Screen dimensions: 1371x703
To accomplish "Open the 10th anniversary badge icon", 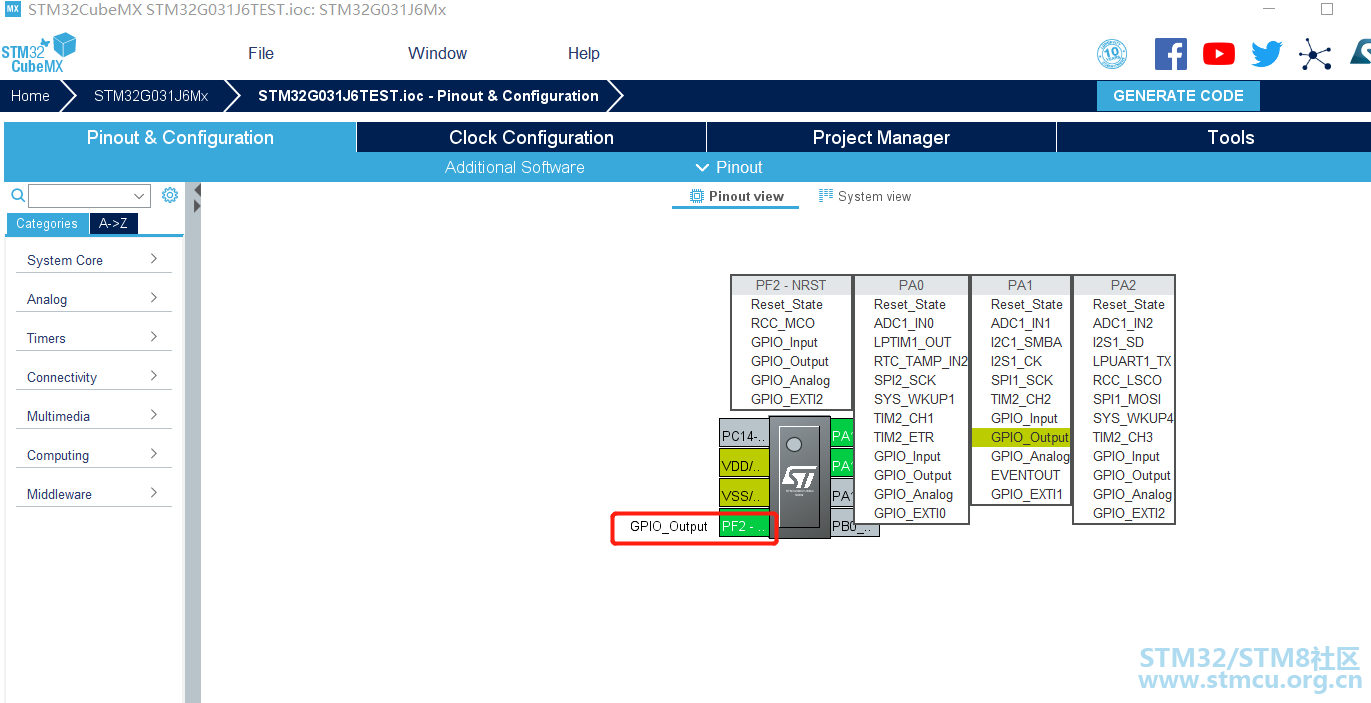I will (x=1112, y=54).
